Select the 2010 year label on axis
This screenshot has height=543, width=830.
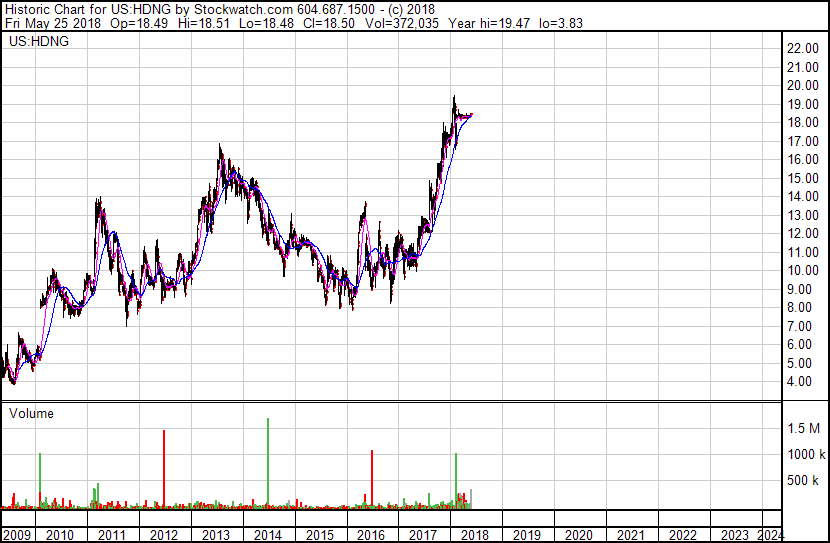click(60, 535)
